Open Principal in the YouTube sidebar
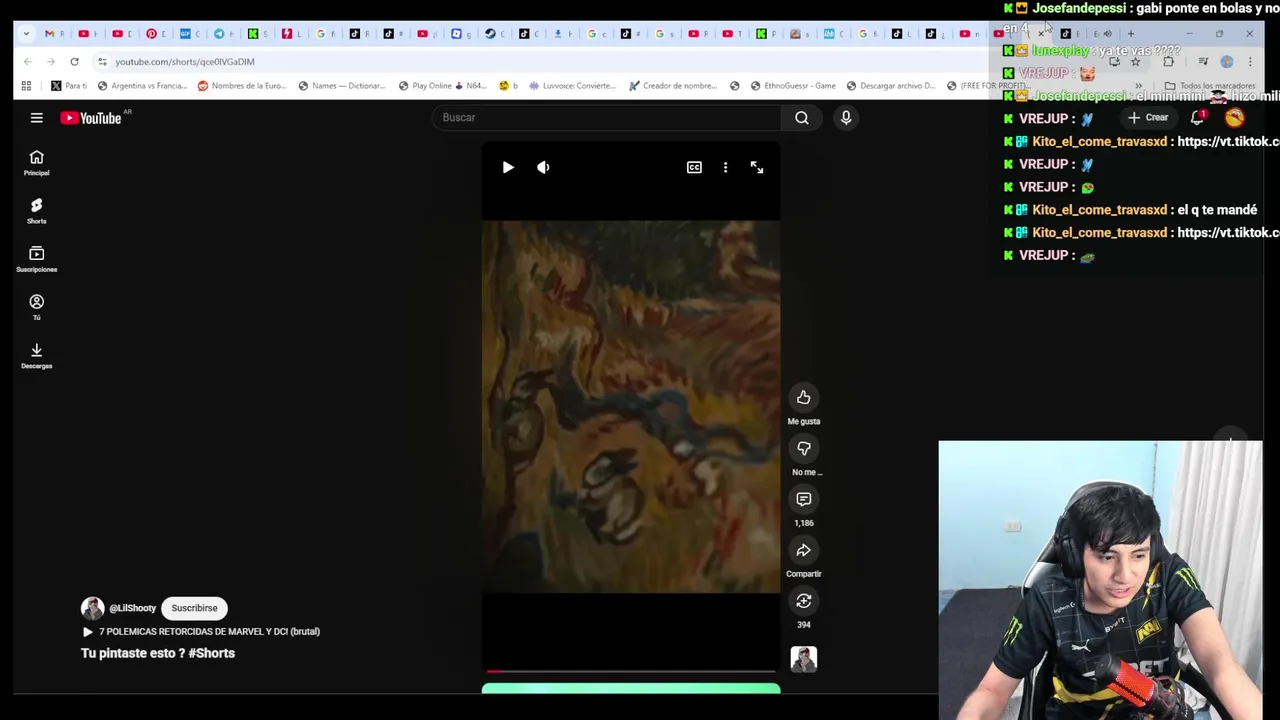Screen dimensions: 1280x720 [36, 163]
